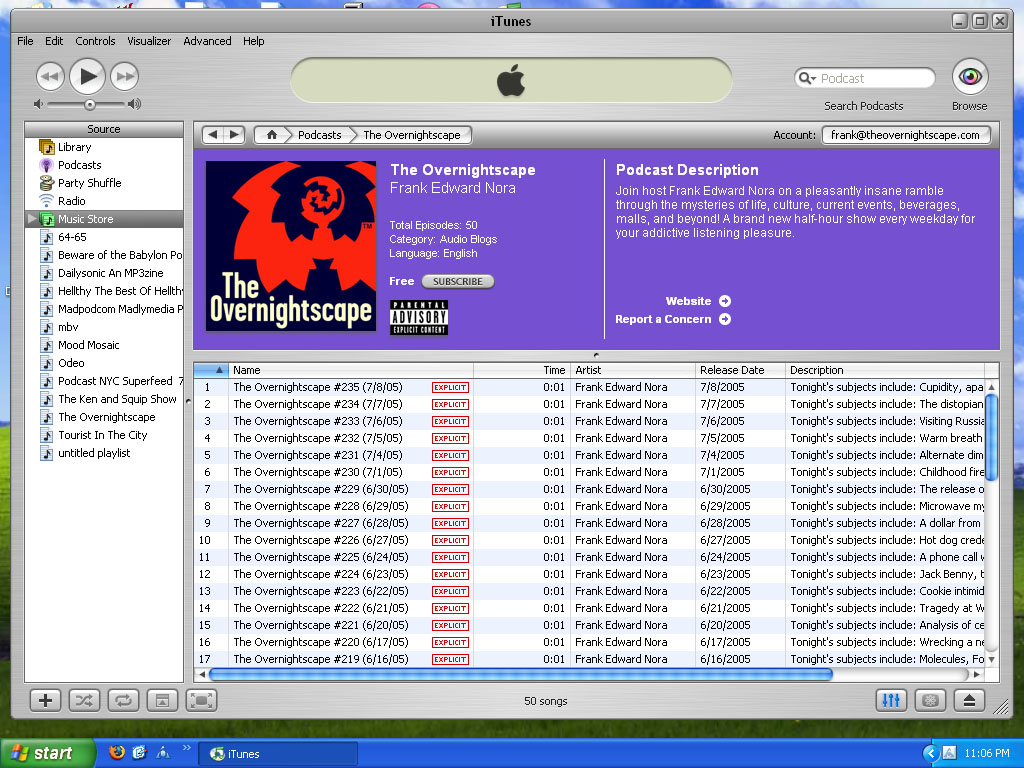Open the Edit menu

[54, 41]
